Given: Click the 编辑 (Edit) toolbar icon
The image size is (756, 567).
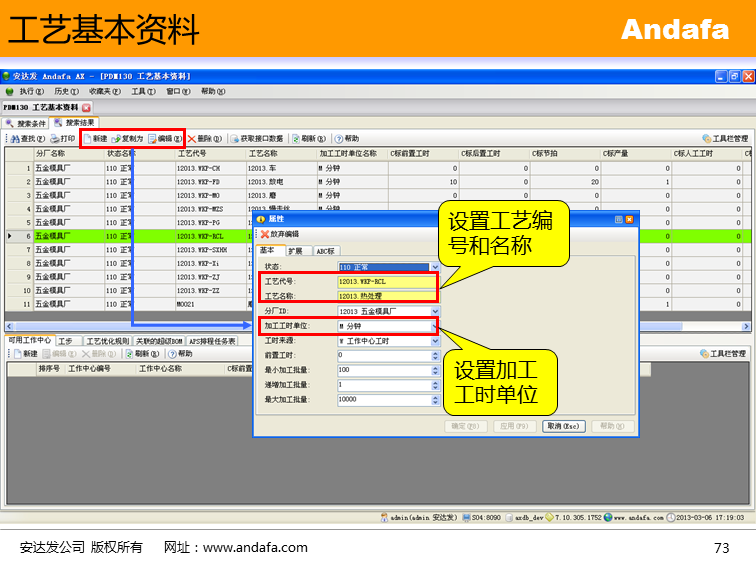Looking at the screenshot, I should coord(166,139).
